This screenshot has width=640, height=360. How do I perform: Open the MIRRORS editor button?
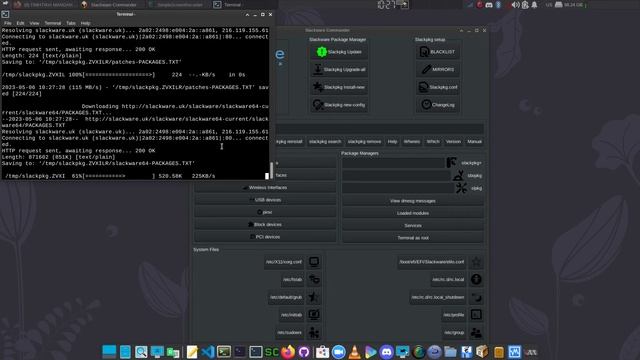[438, 69]
